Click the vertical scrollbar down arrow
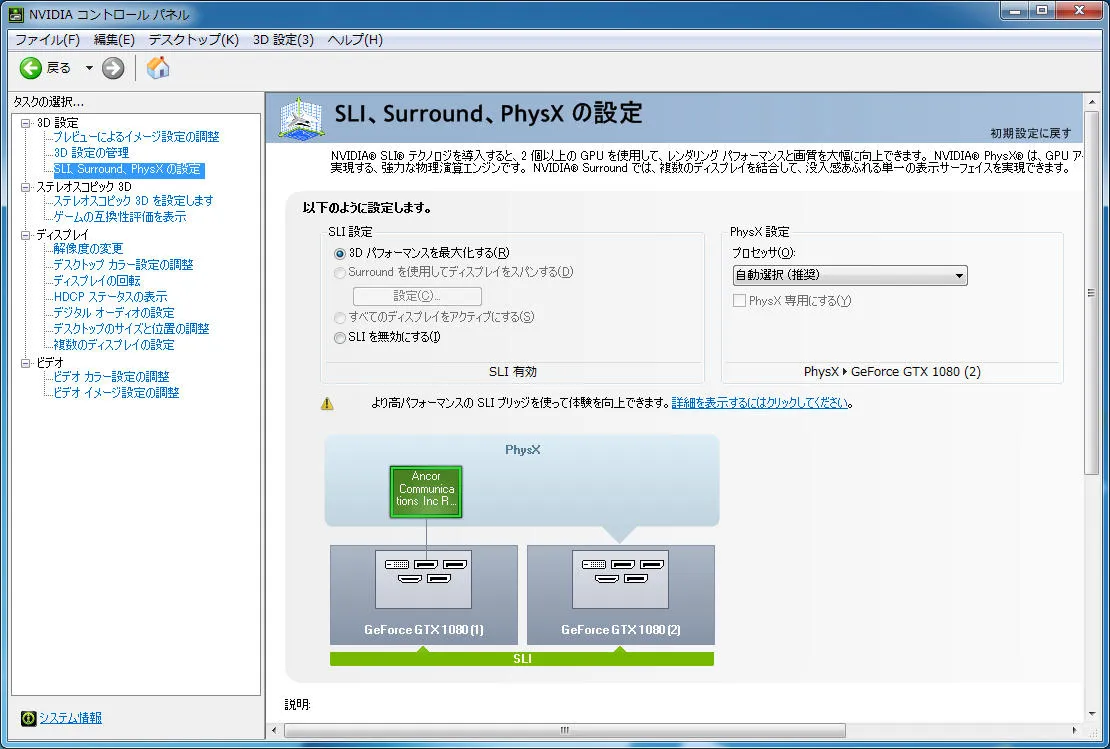Image resolution: width=1110 pixels, height=749 pixels. click(x=1091, y=714)
